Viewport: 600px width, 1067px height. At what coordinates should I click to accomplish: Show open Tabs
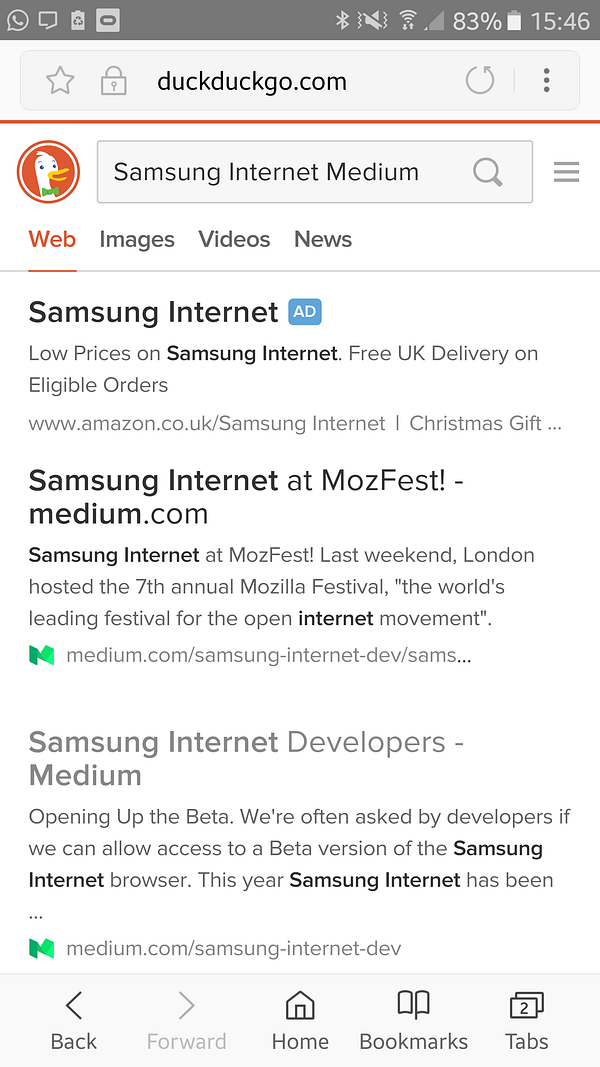[526, 1020]
